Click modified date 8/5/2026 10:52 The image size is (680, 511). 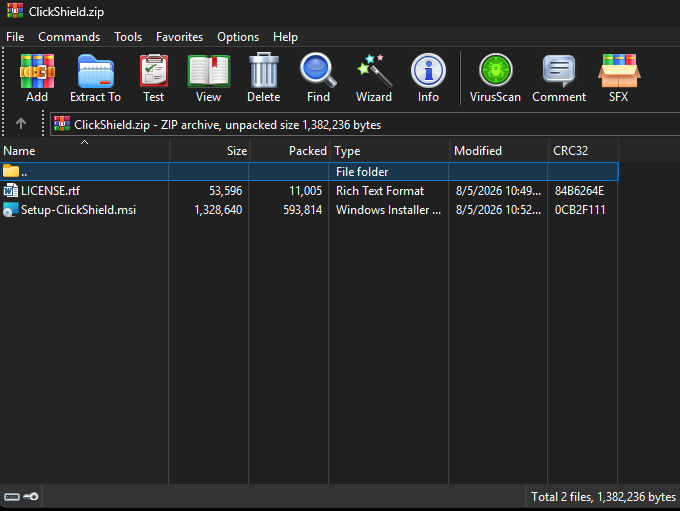(498, 210)
